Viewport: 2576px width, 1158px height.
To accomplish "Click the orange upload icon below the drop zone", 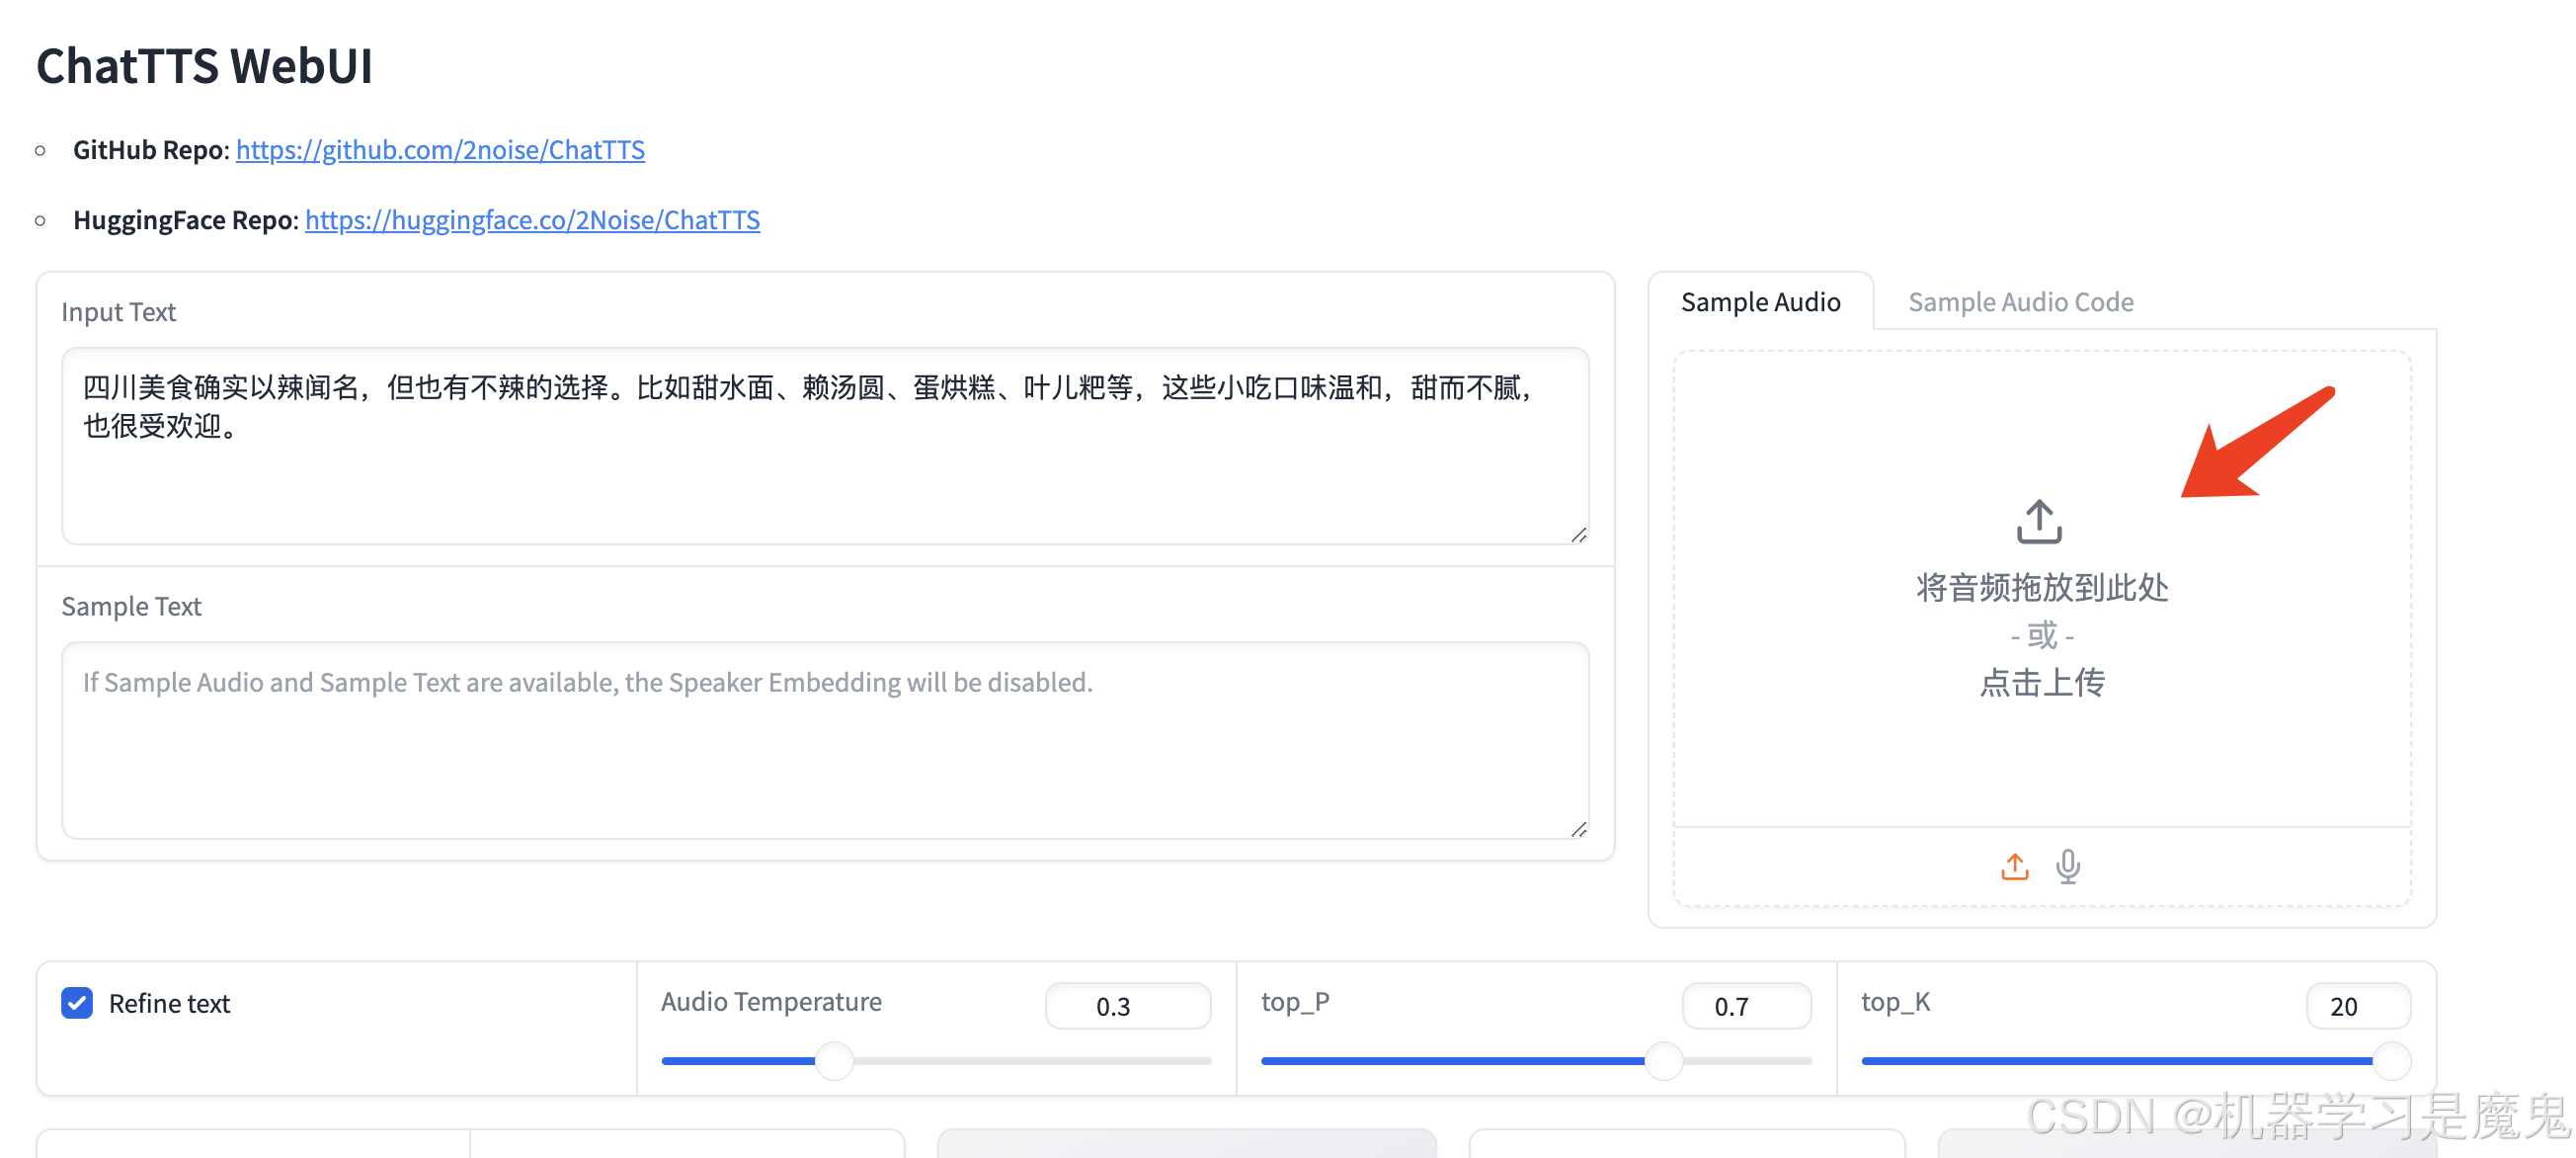I will point(2014,866).
